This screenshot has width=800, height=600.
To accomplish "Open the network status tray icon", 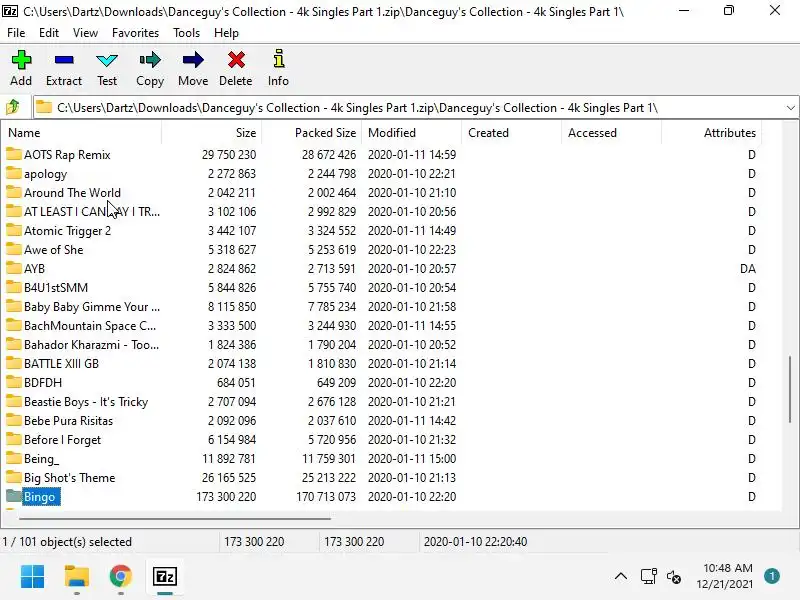I will 648,577.
